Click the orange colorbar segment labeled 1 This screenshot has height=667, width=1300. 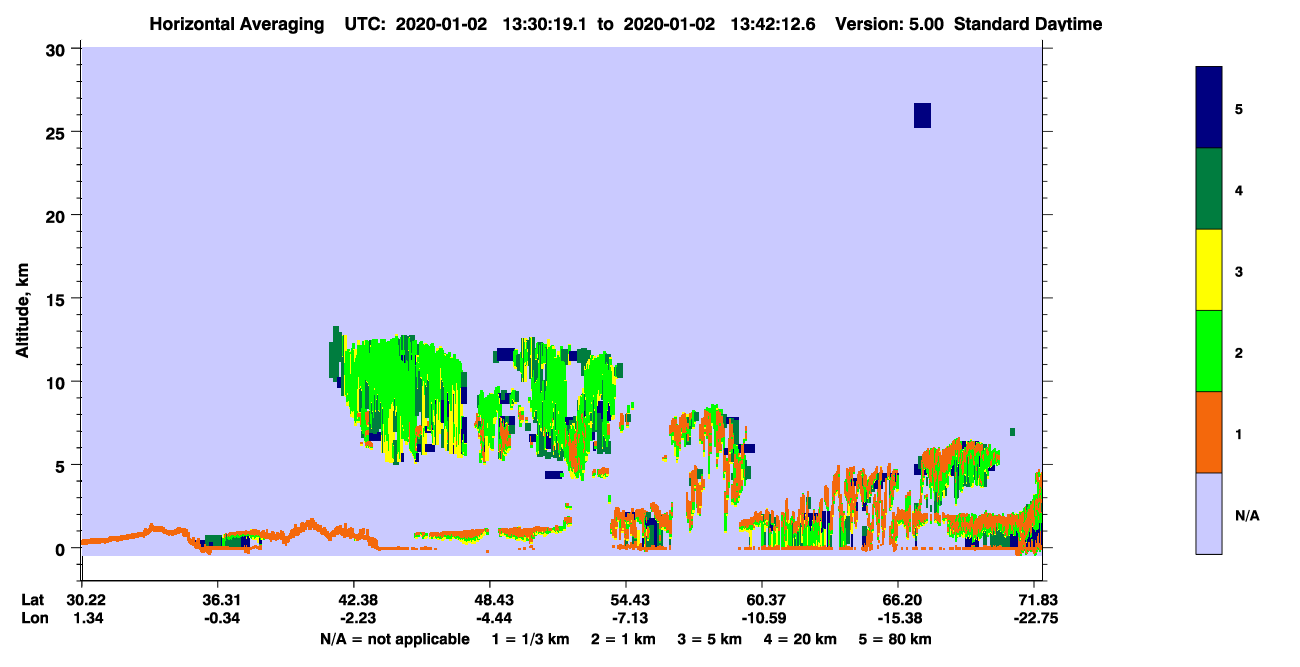tap(1209, 432)
